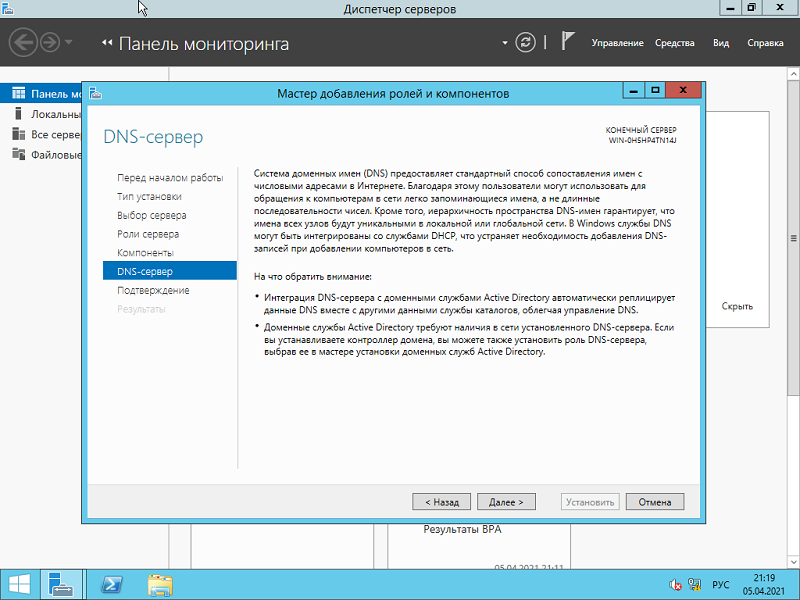Select Файловые службы icon in sidebar
800x600 pixels.
pos(18,154)
